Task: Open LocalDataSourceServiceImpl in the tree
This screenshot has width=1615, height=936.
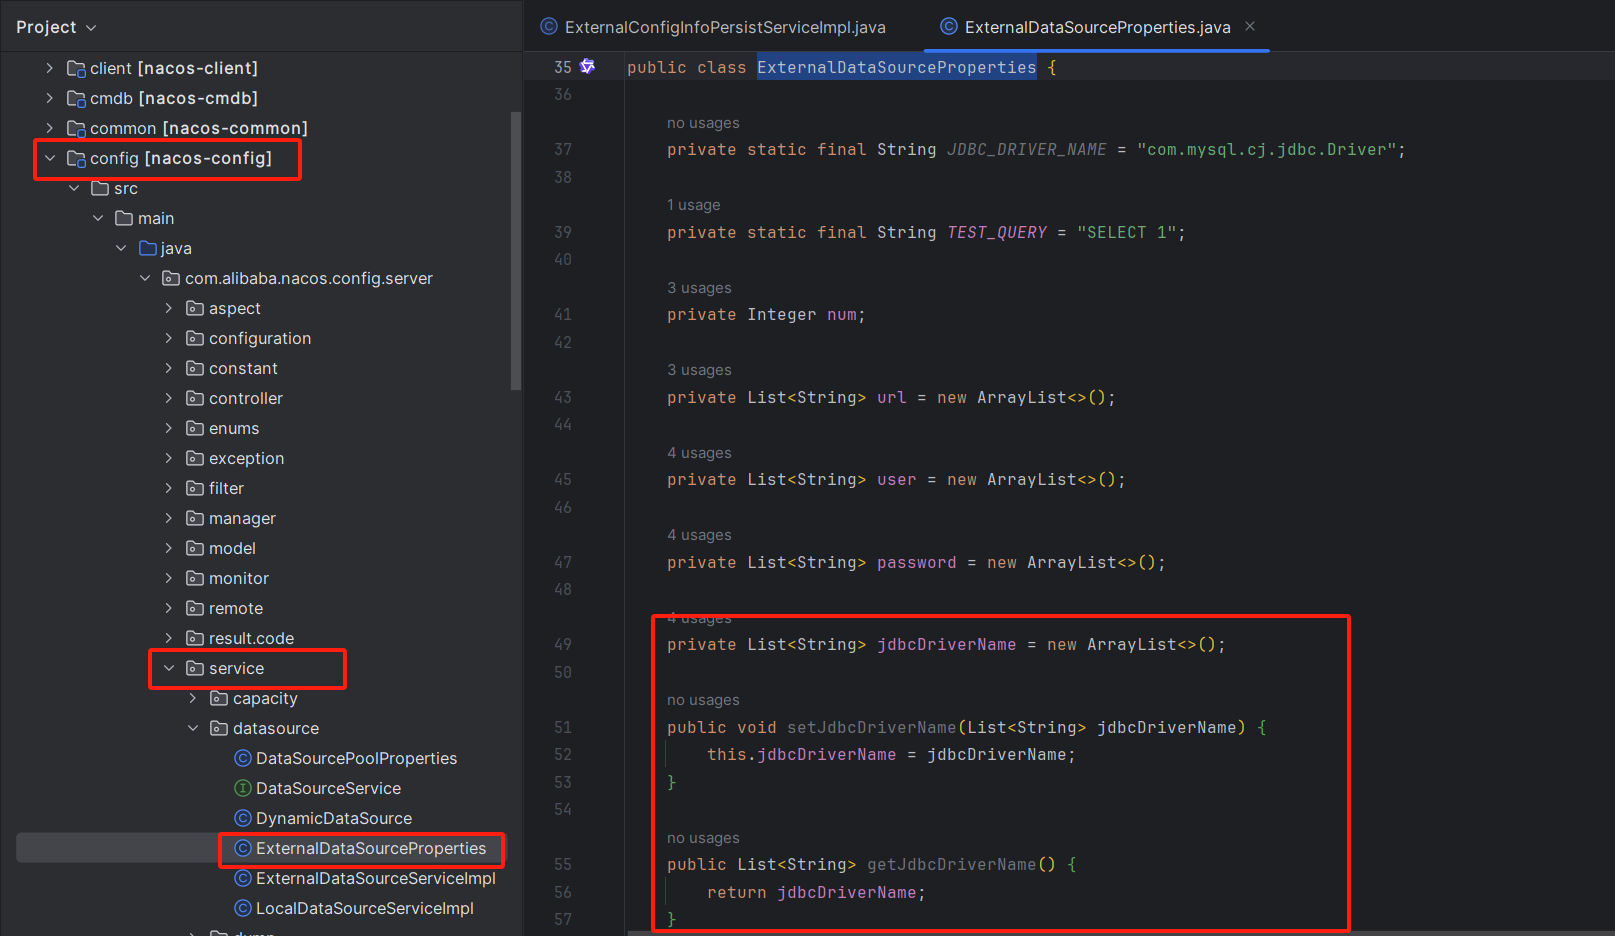Action: click(365, 908)
